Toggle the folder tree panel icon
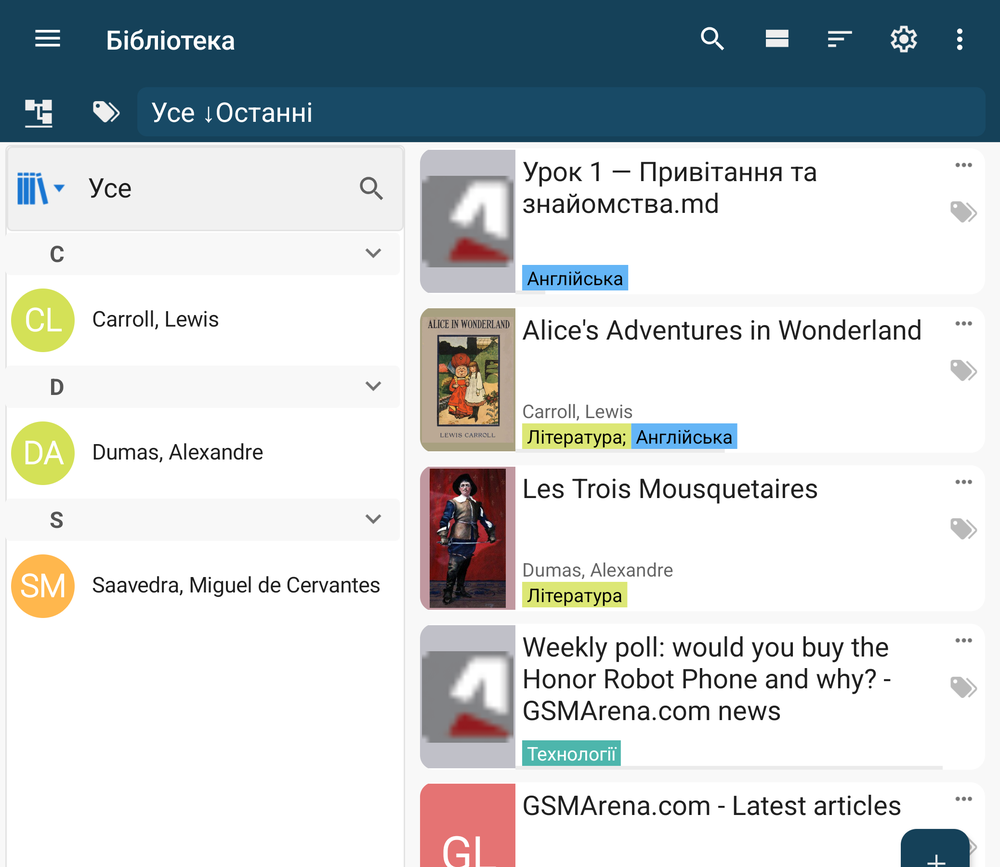The image size is (1000, 867). [x=39, y=113]
